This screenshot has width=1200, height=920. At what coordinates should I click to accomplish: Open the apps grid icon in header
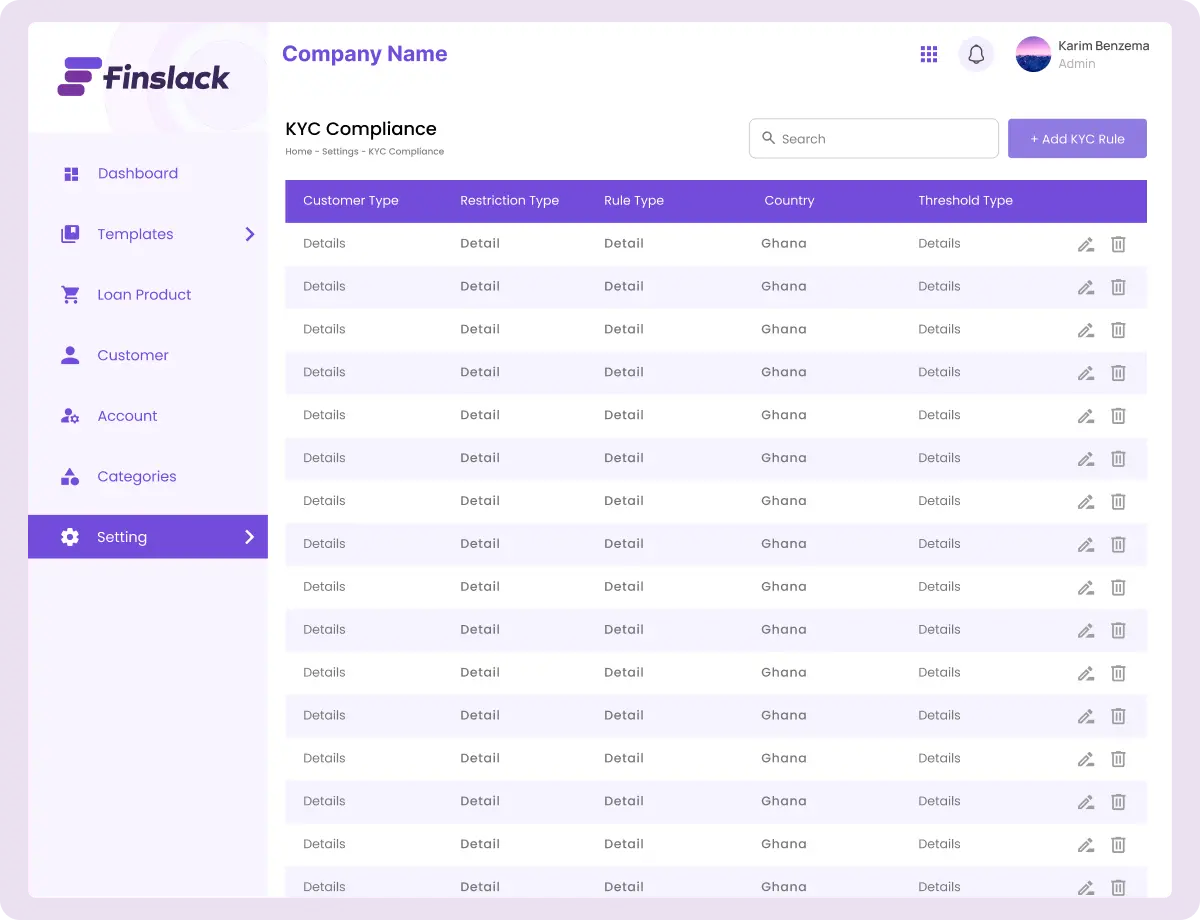929,54
